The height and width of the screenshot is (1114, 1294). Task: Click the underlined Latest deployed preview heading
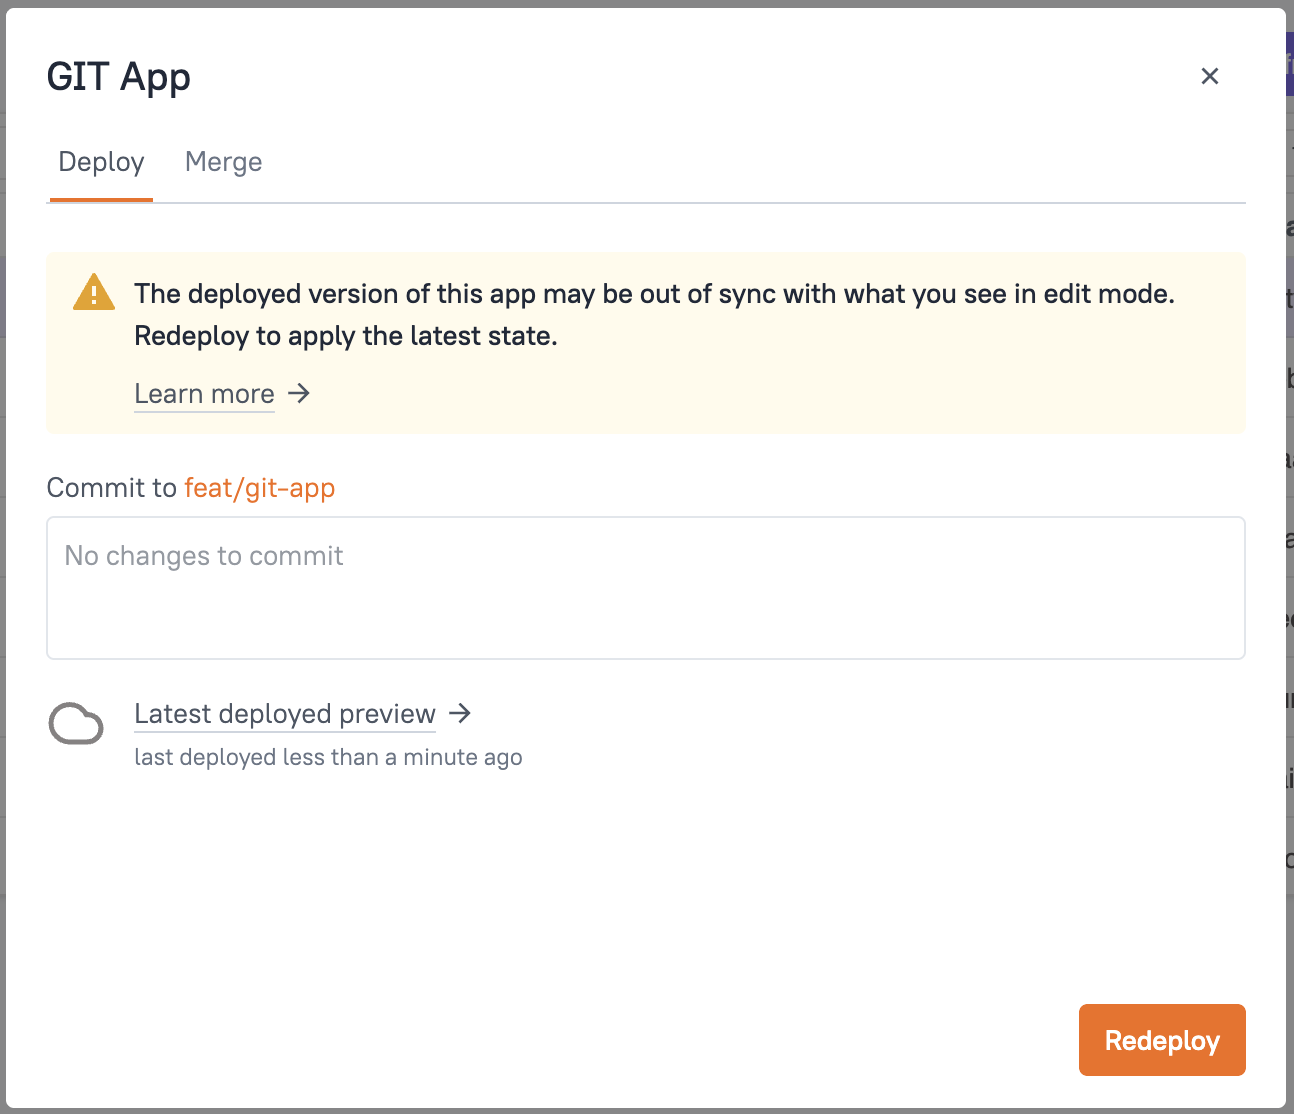pos(284,714)
